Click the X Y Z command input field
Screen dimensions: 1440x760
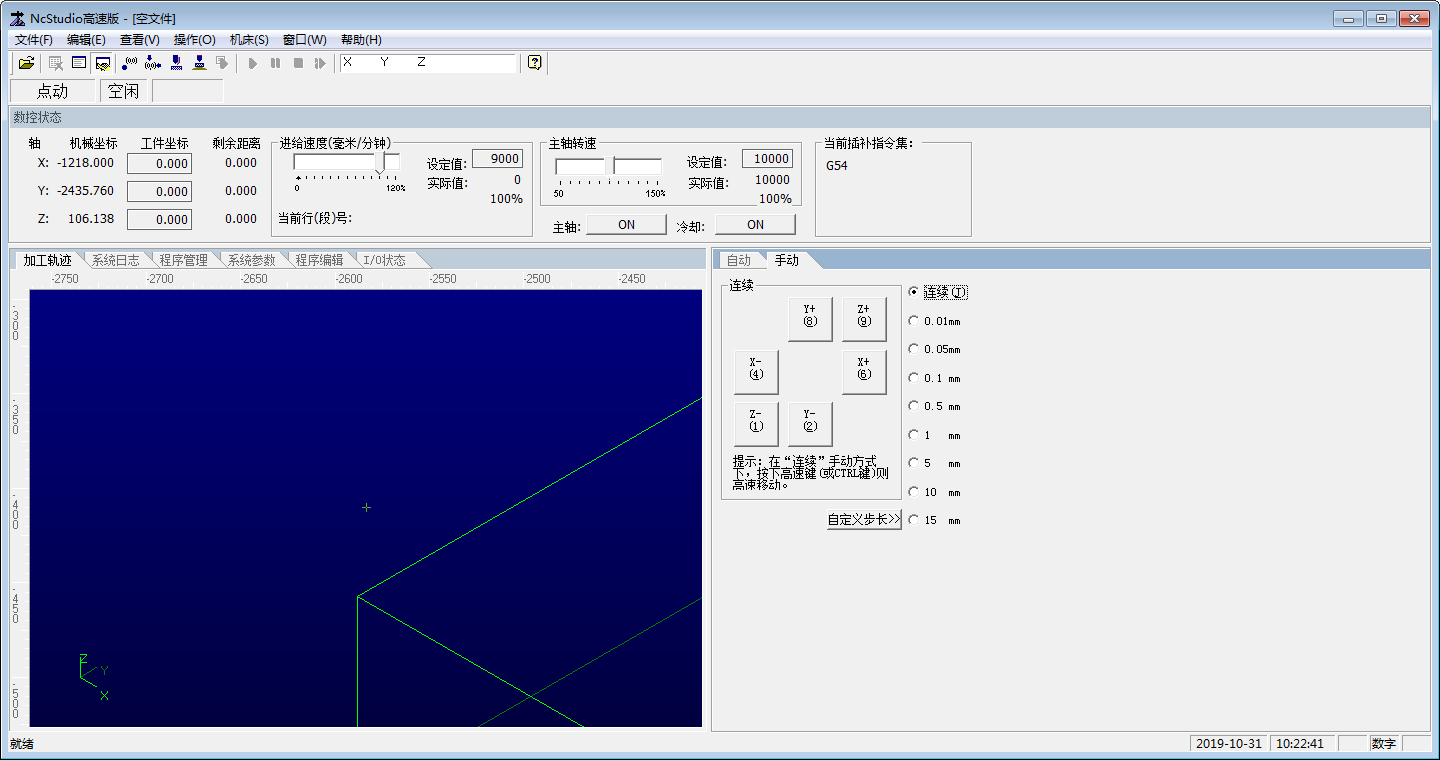pos(428,63)
